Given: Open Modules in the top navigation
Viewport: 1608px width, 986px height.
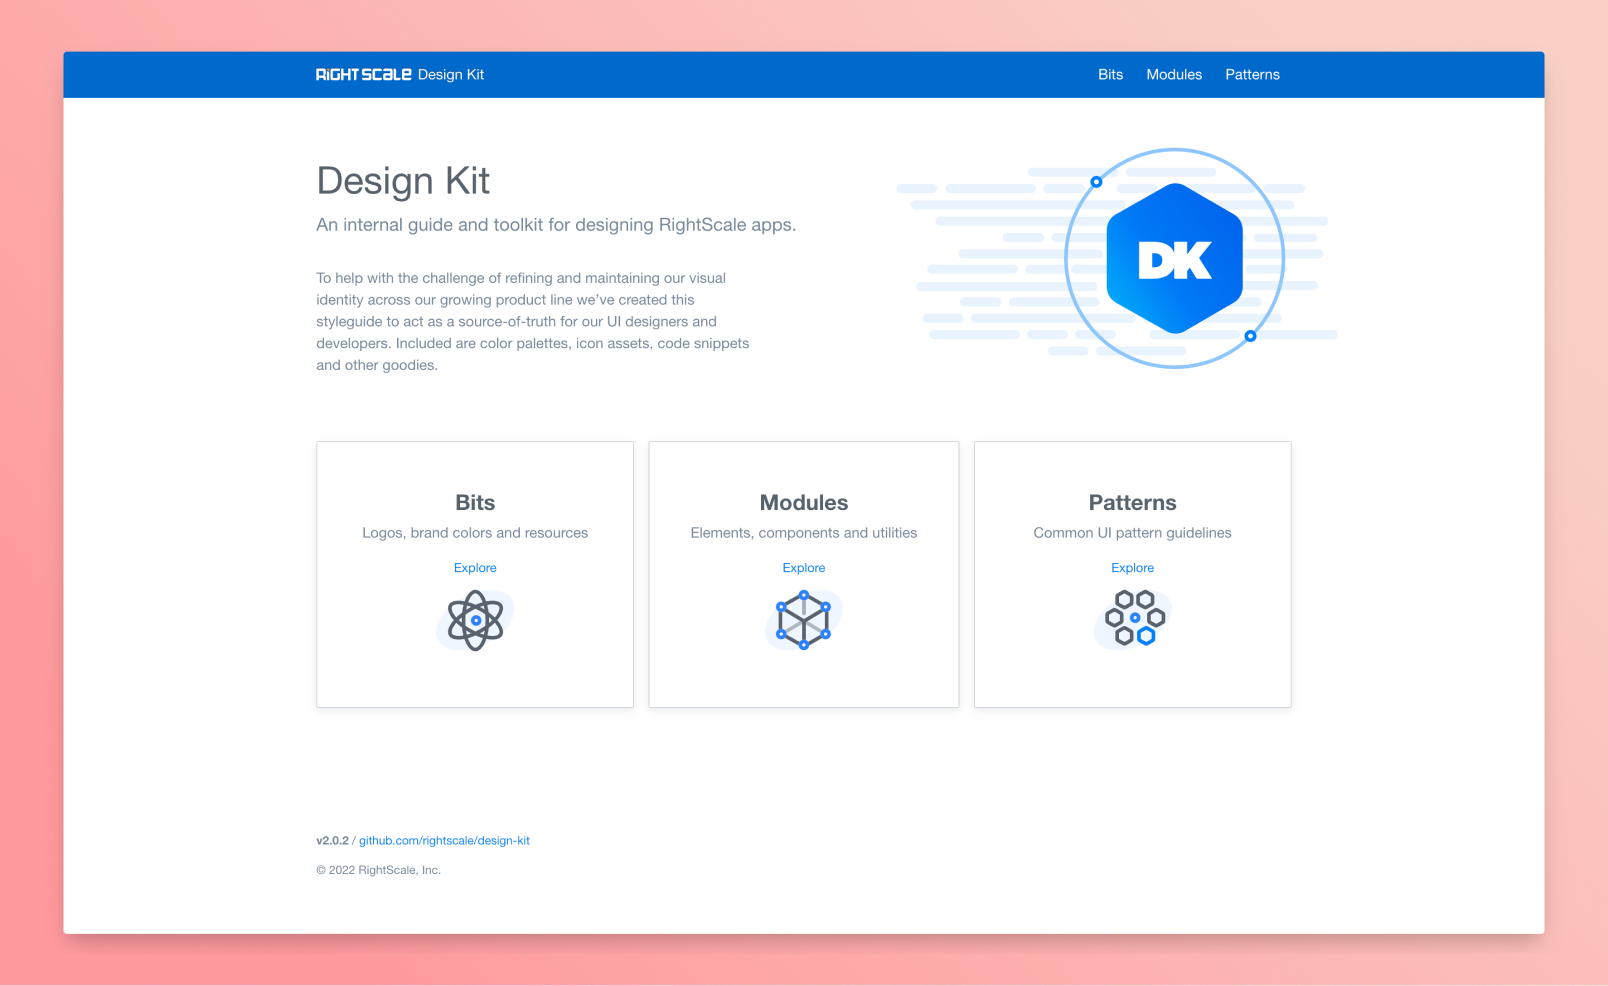Looking at the screenshot, I should pyautogui.click(x=1174, y=75).
